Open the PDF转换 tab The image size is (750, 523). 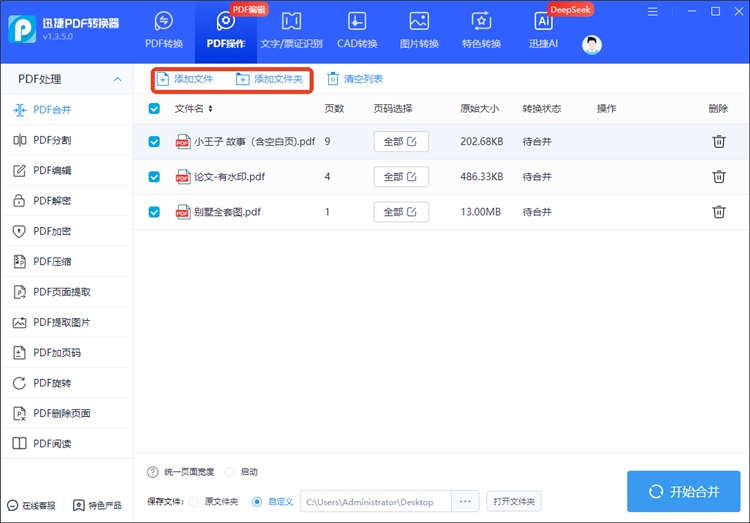[164, 31]
